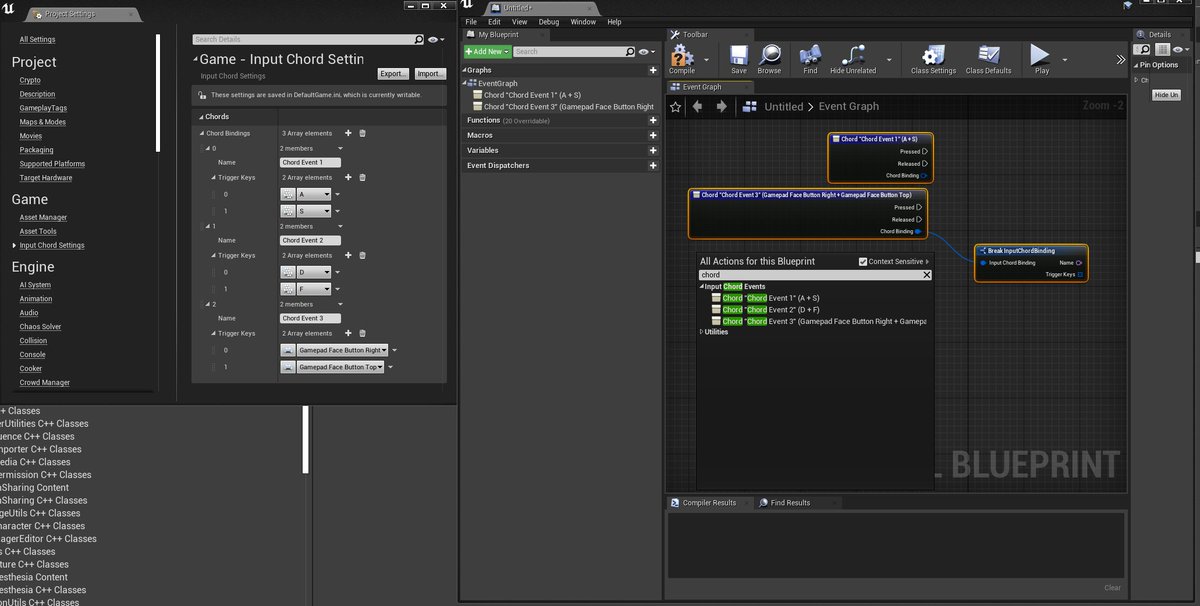Open Find in blueprint

(x=810, y=58)
